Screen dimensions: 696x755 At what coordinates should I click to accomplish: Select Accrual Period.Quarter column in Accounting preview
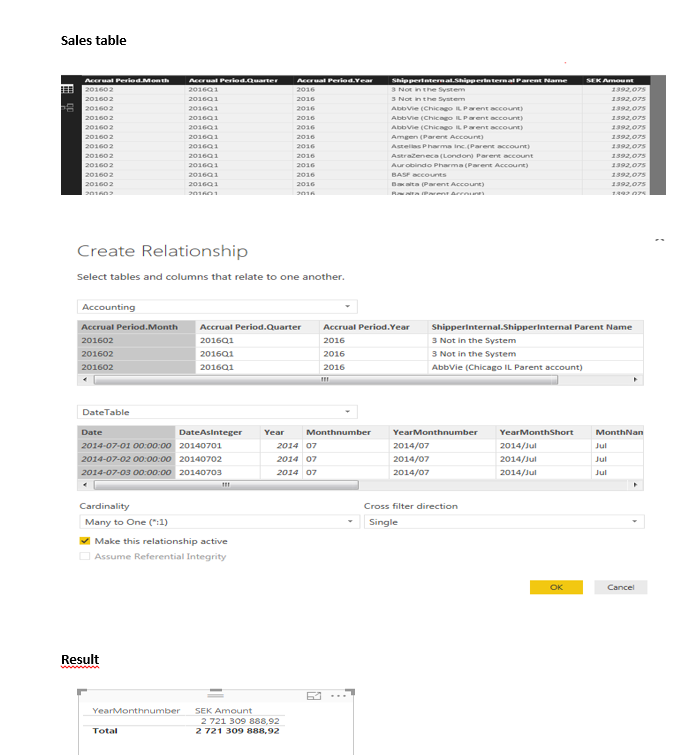point(257,327)
